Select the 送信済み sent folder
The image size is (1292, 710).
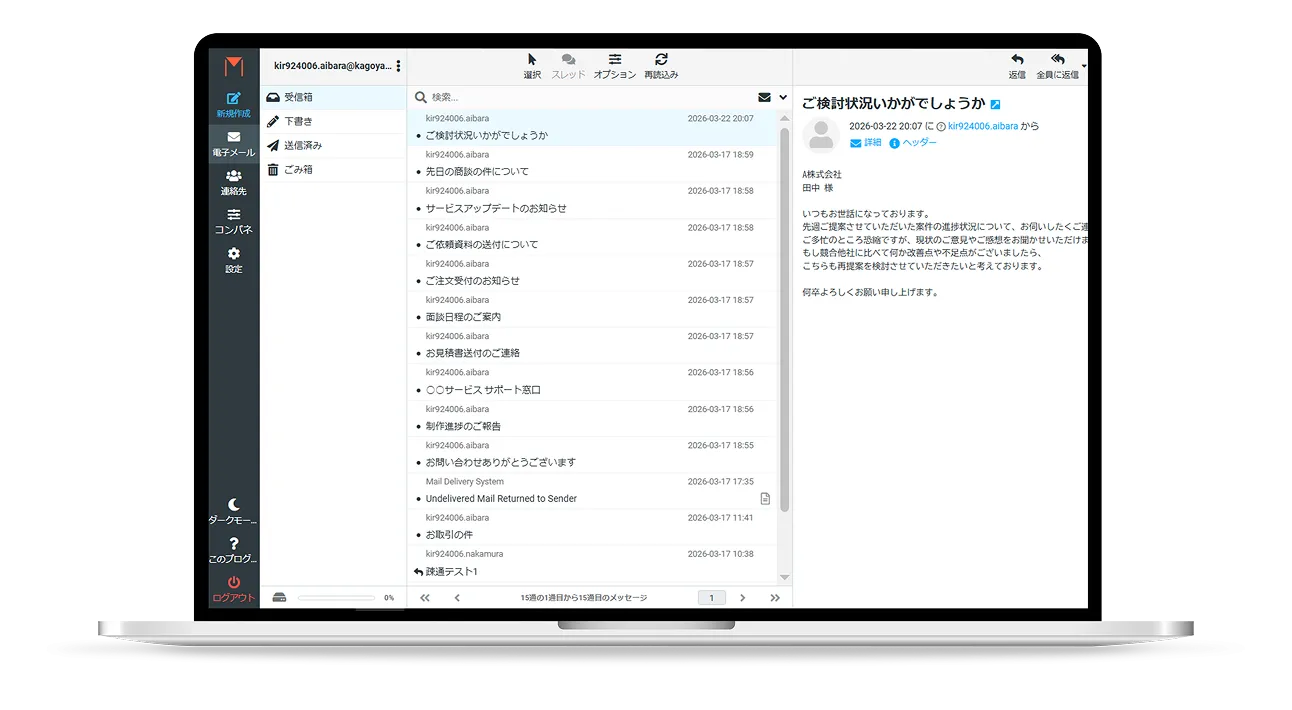333,145
